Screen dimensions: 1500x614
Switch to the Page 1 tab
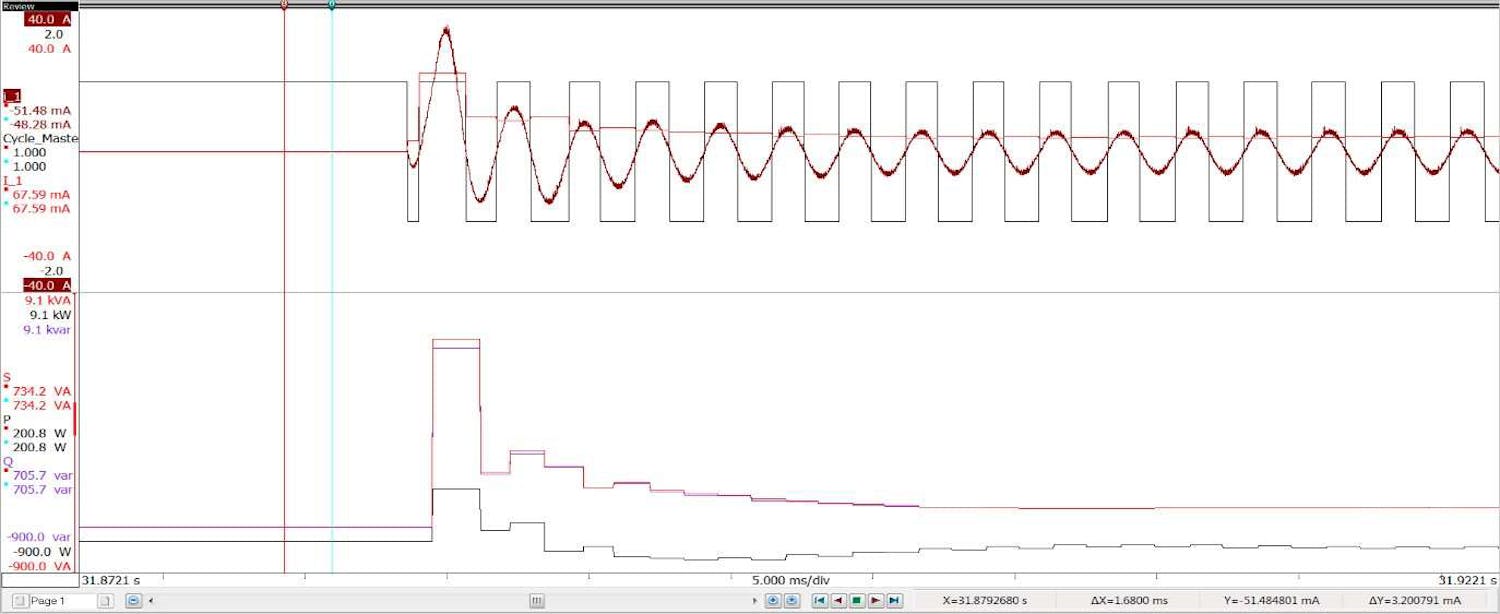(48, 601)
